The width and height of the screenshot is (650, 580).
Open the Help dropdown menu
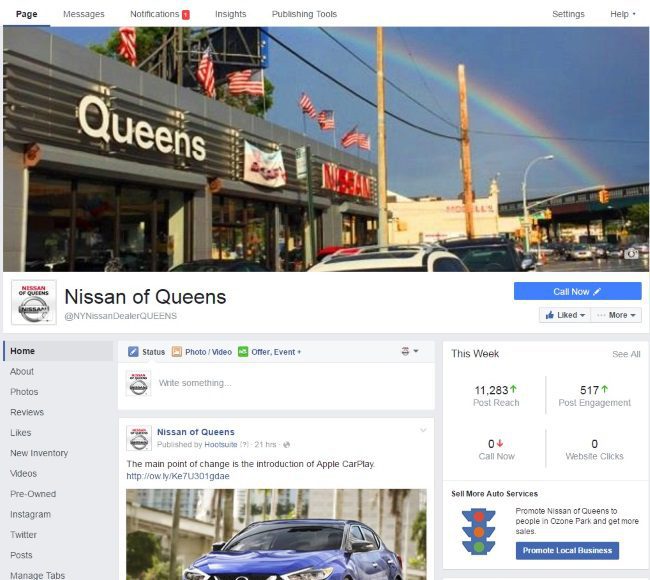coord(622,14)
